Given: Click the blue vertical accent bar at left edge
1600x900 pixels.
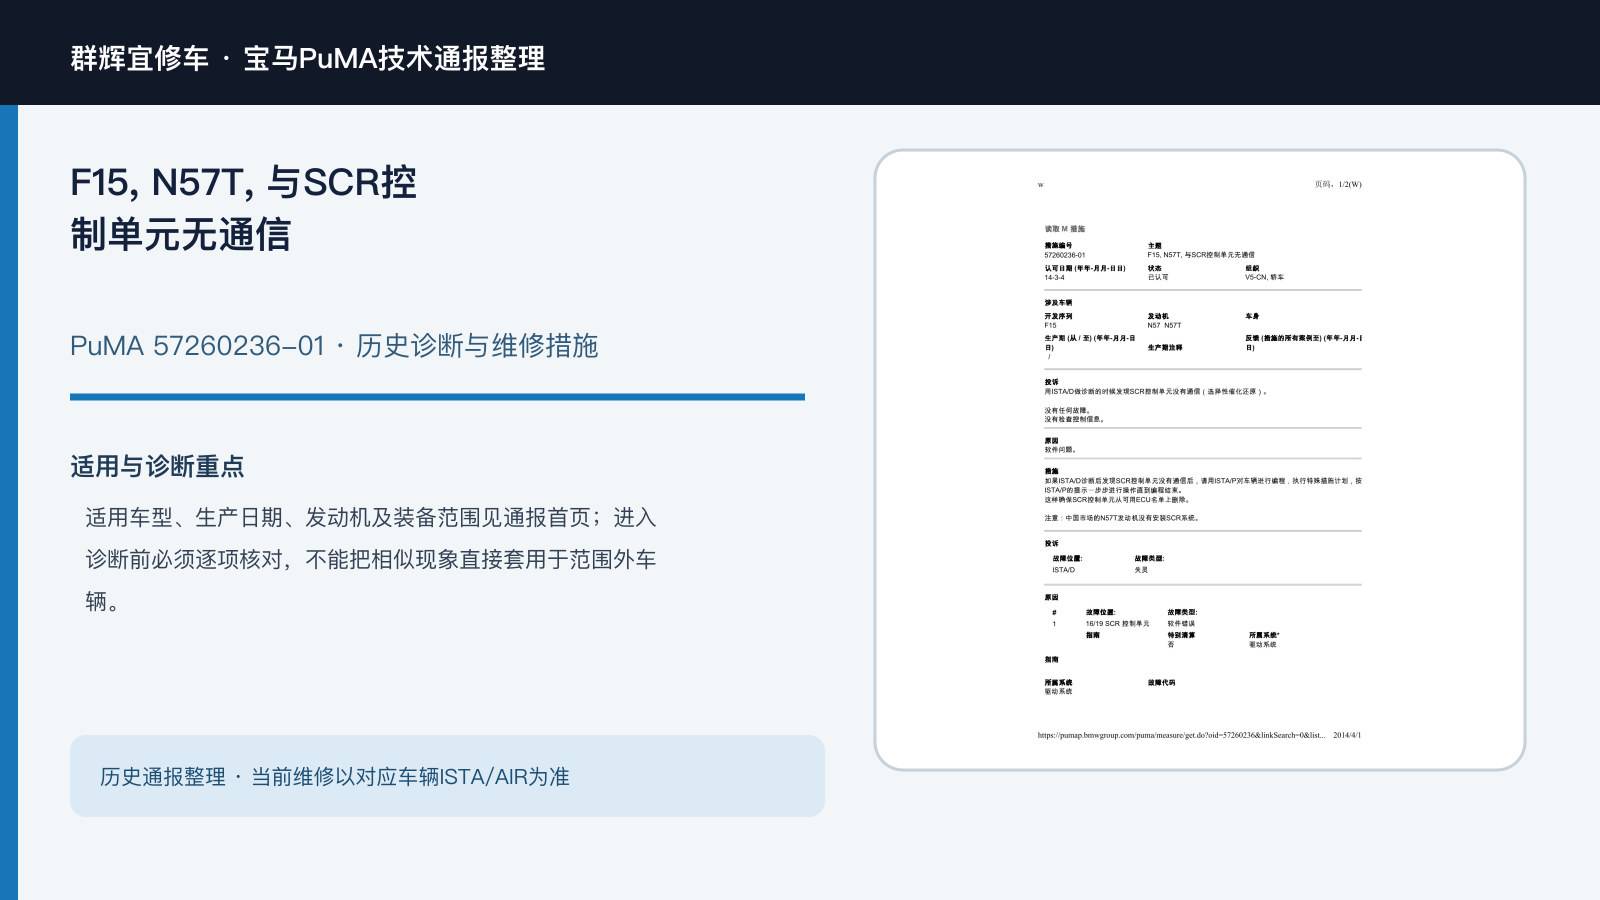Looking at the screenshot, I should (x=9, y=502).
